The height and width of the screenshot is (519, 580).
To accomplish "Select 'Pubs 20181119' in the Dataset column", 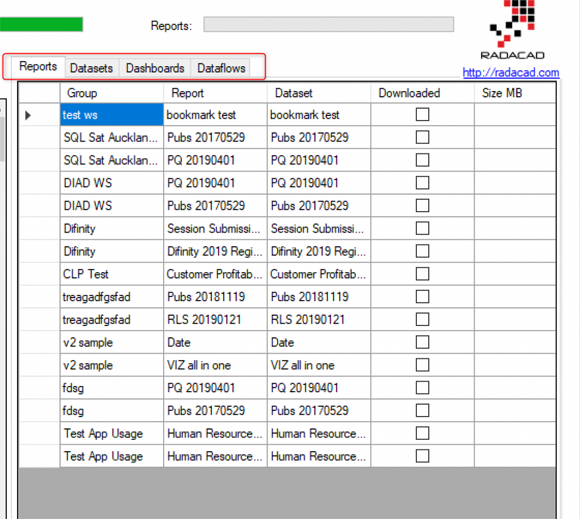I will coord(319,297).
